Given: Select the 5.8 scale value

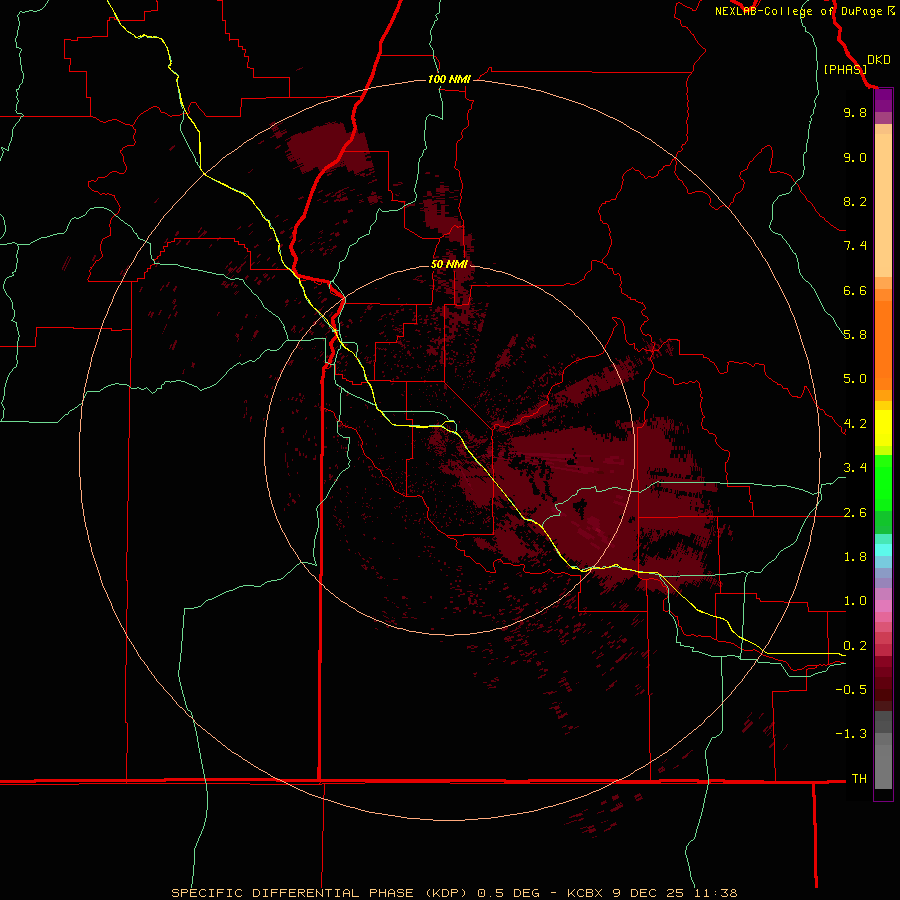Looking at the screenshot, I should point(855,335).
